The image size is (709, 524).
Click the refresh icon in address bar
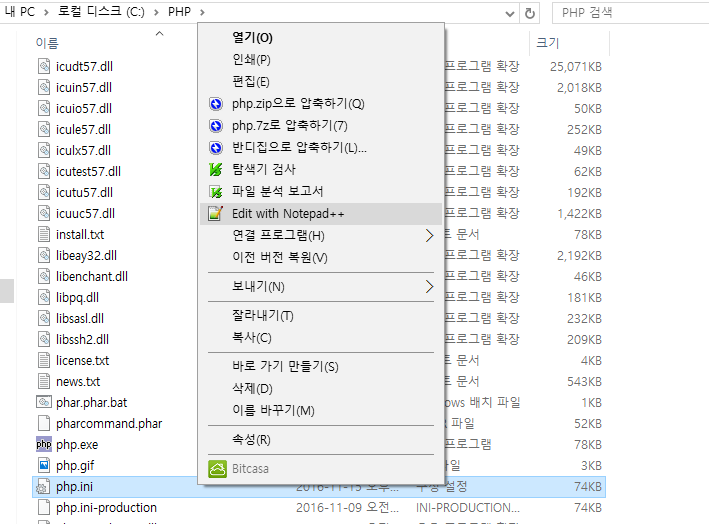click(x=529, y=14)
